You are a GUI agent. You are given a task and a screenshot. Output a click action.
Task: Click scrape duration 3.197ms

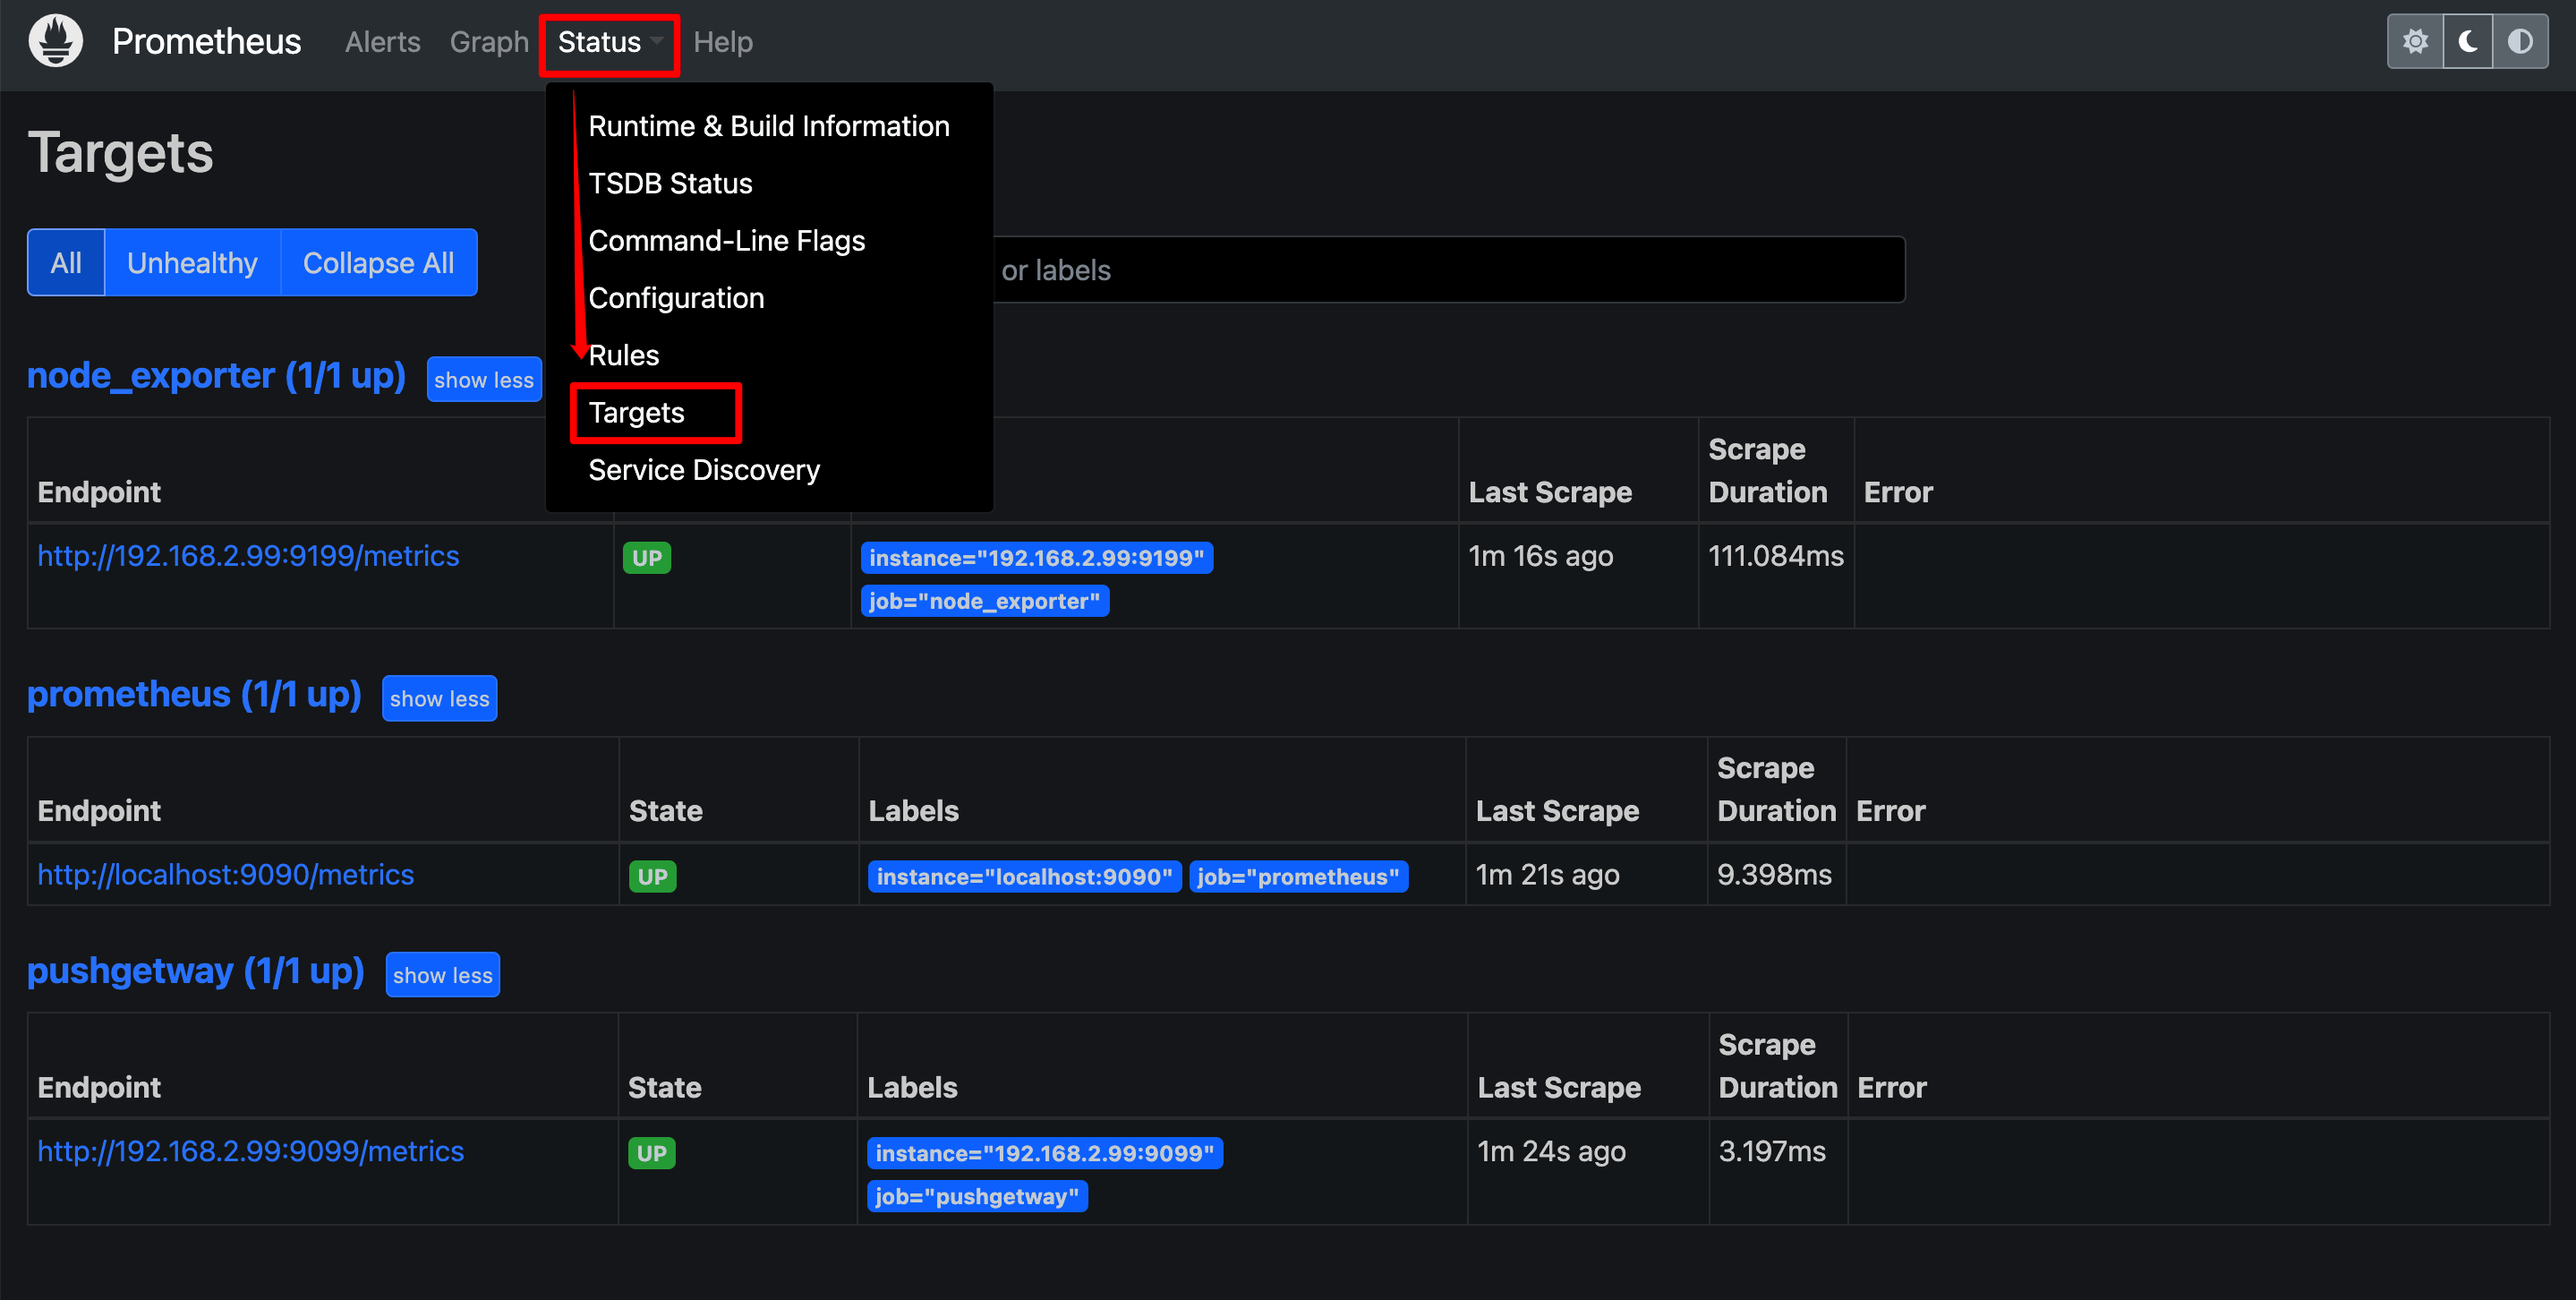[x=1772, y=1151]
